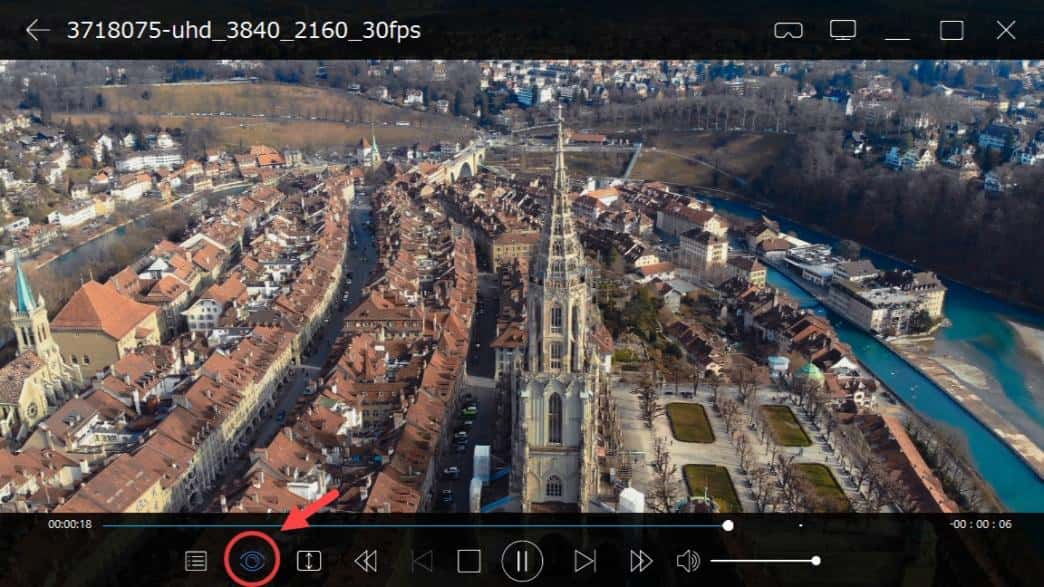The width and height of the screenshot is (1044, 587).
Task: Click the playback progress bar position
Action: click(729, 522)
